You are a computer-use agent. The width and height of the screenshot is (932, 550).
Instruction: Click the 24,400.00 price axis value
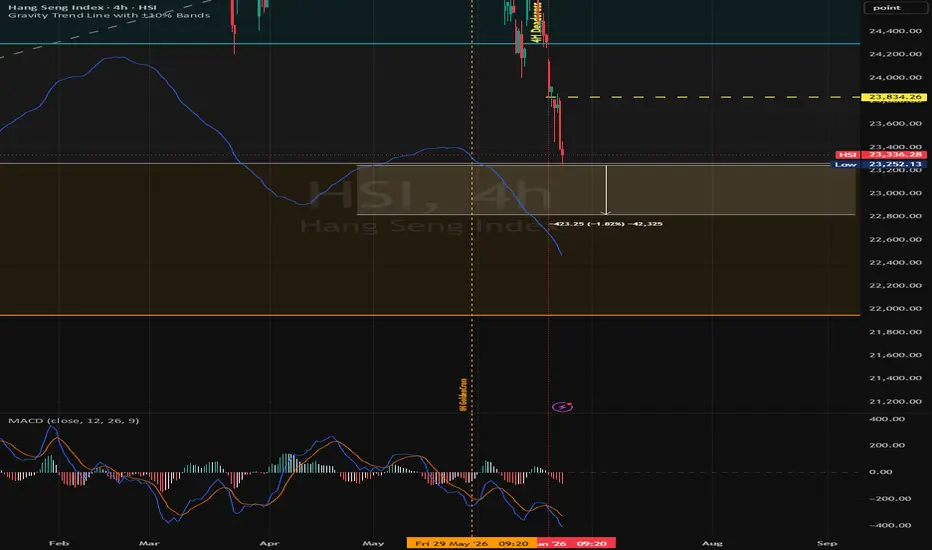click(x=895, y=31)
